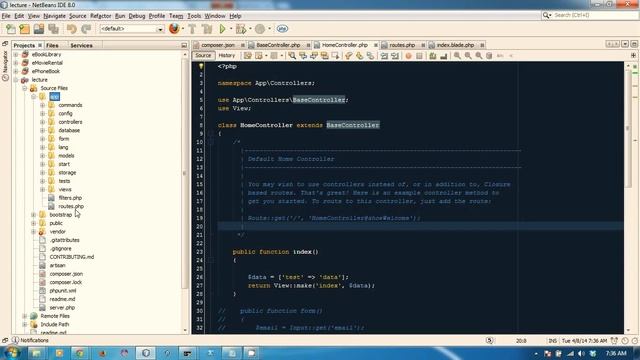Image resolution: width=640 pixels, height=360 pixels.
Task: Click the History view button
Action: pos(227,56)
